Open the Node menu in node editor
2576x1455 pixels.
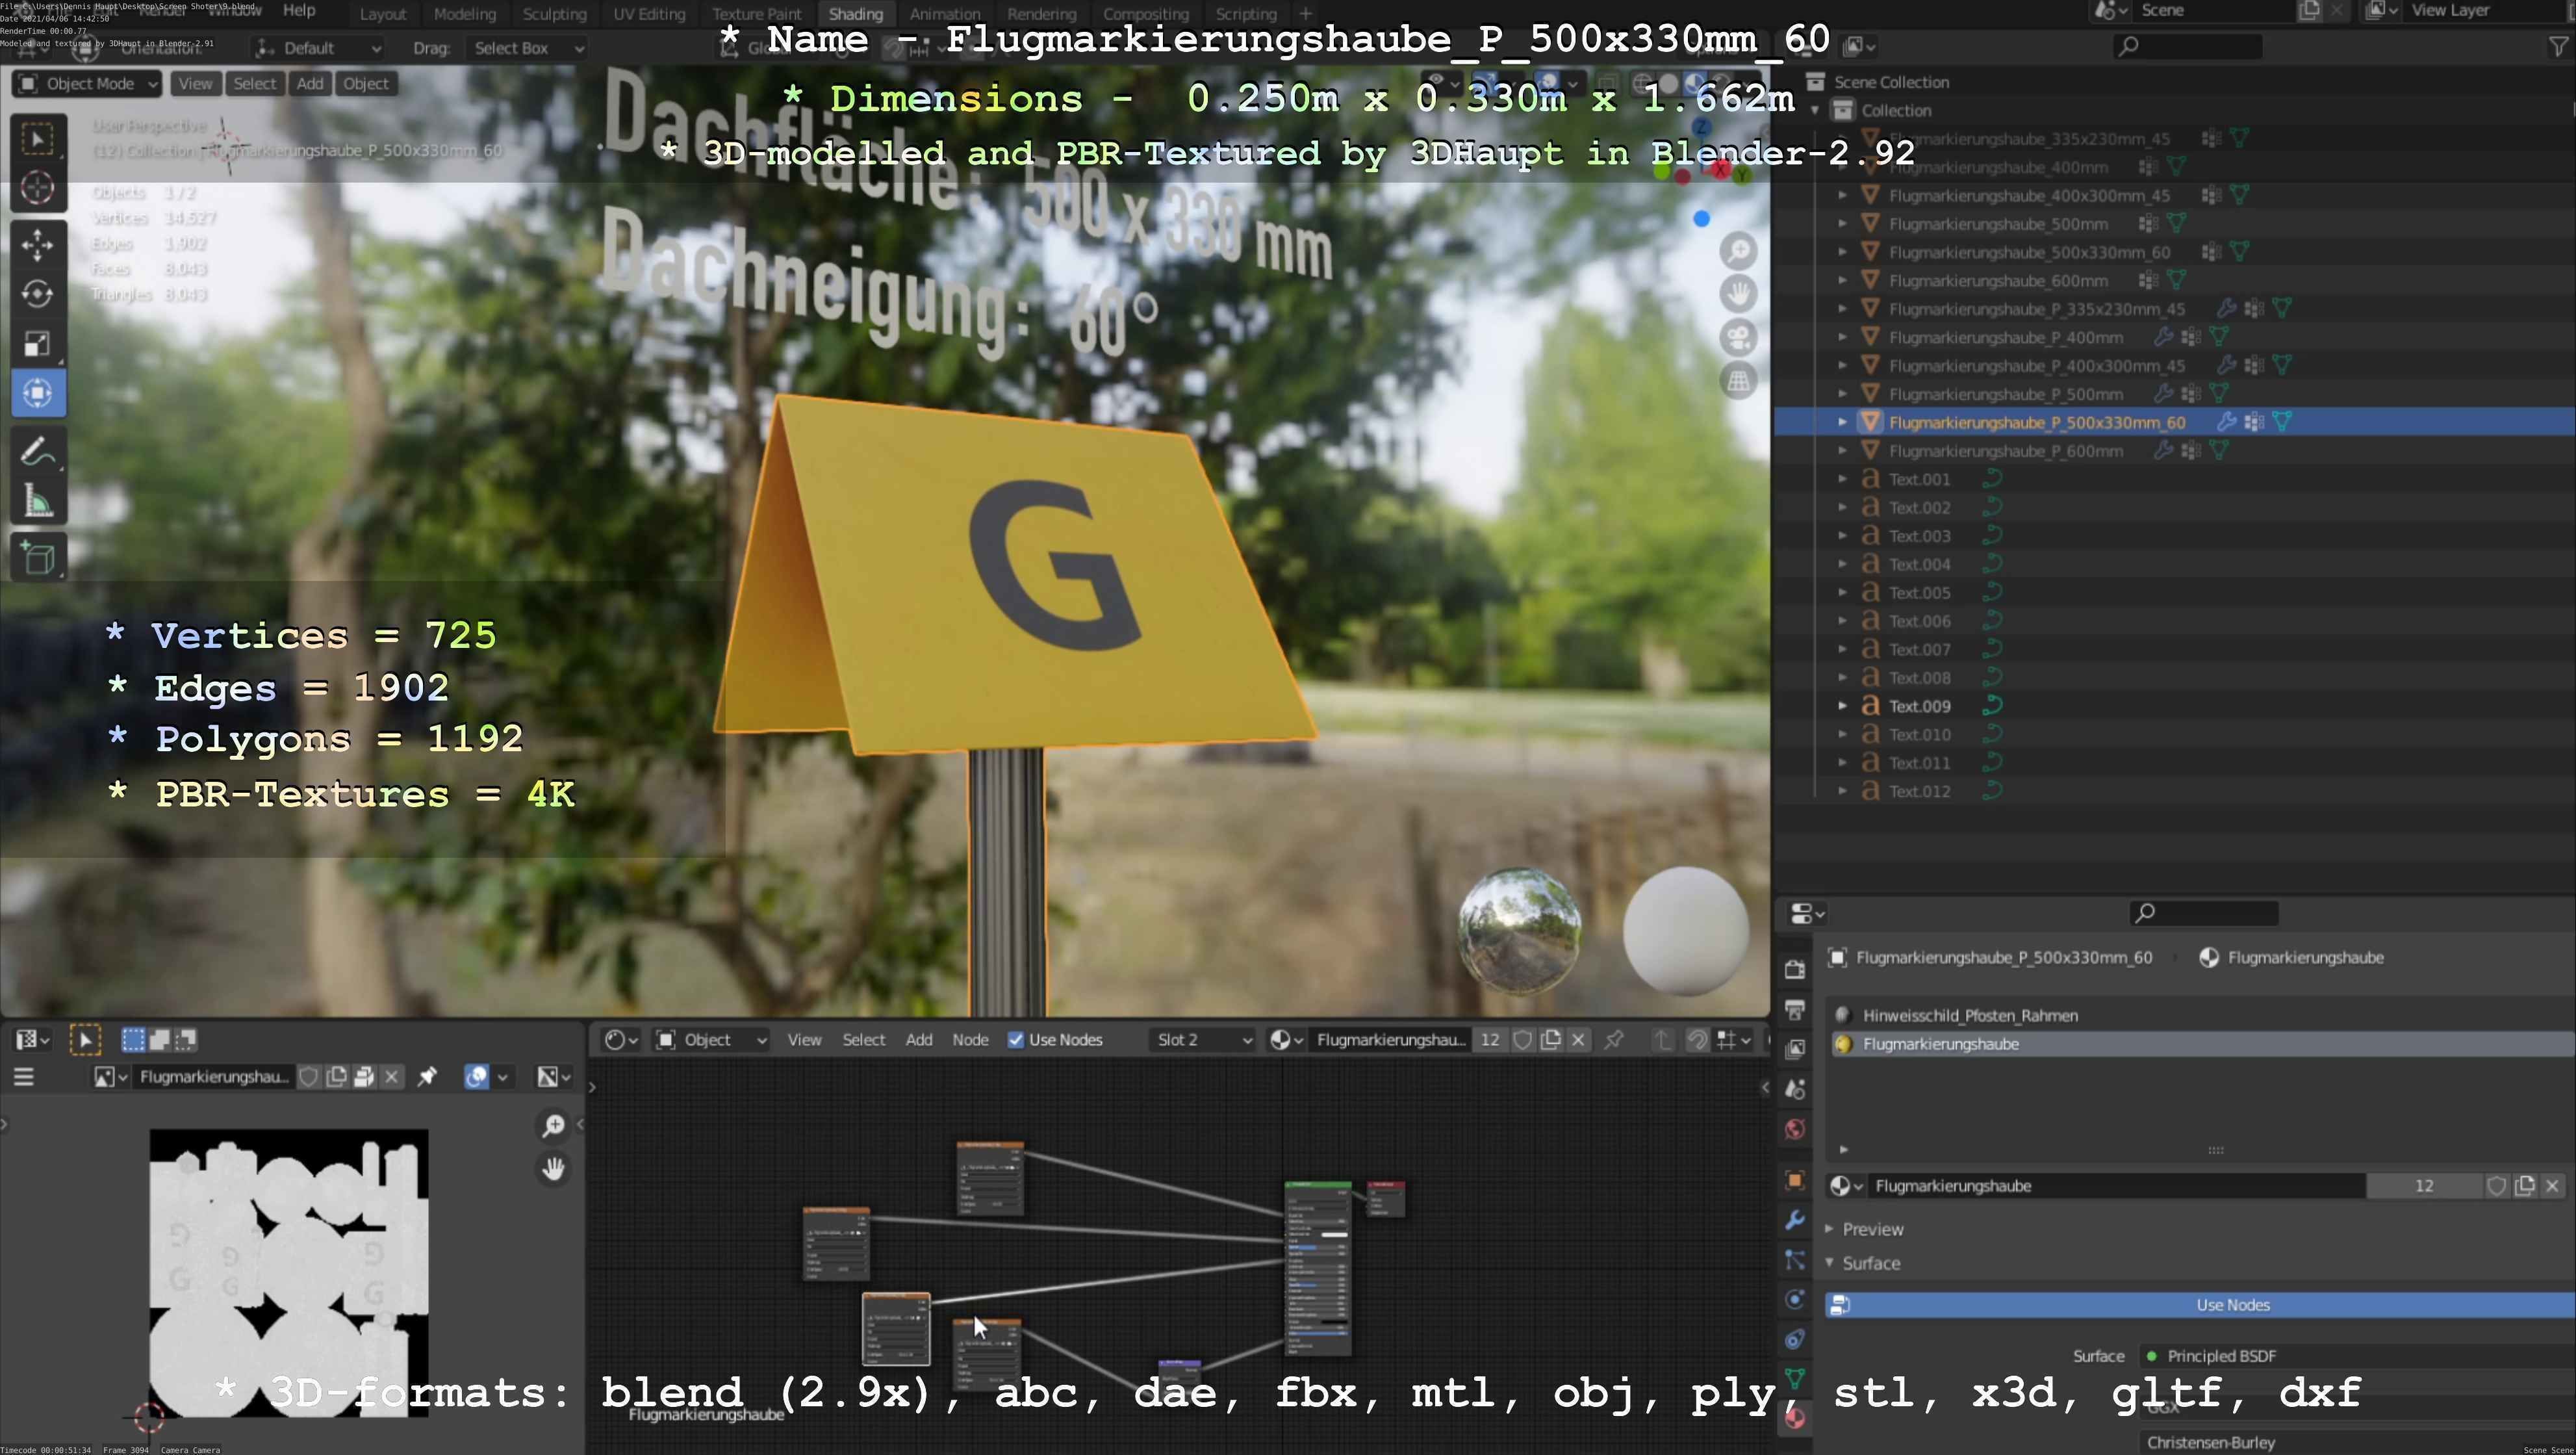pyautogui.click(x=969, y=1040)
